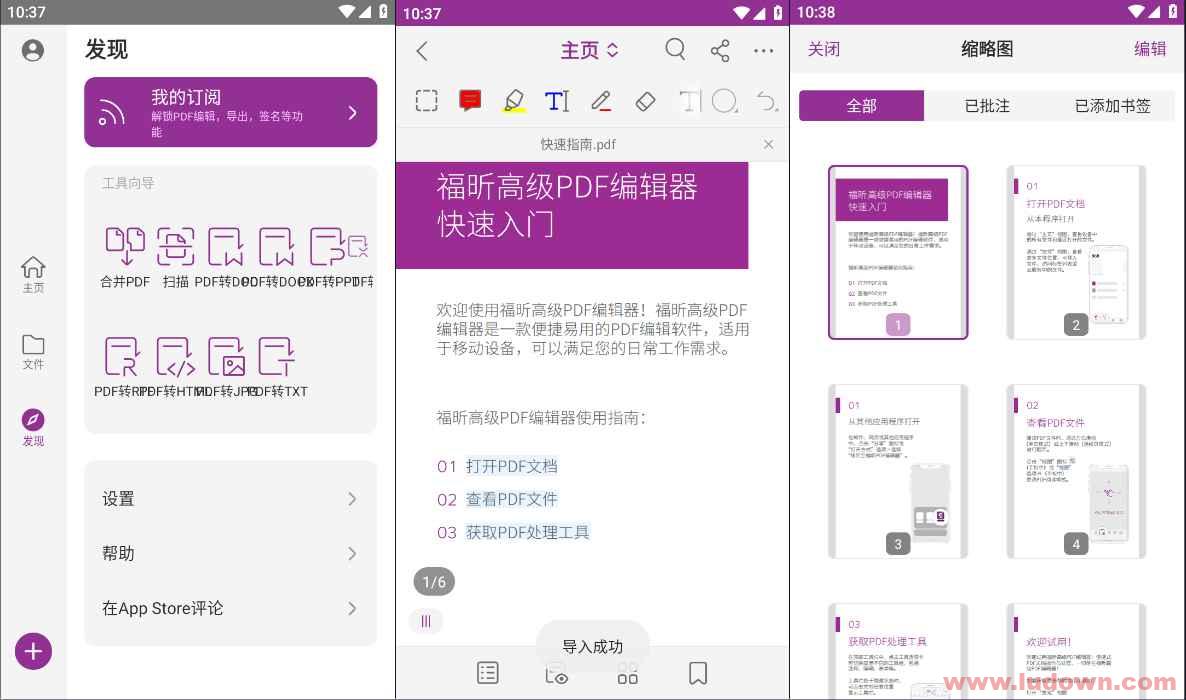Screen dimensions: 1186x700
Task: Open the user profile avatar icon
Action: [x=33, y=50]
